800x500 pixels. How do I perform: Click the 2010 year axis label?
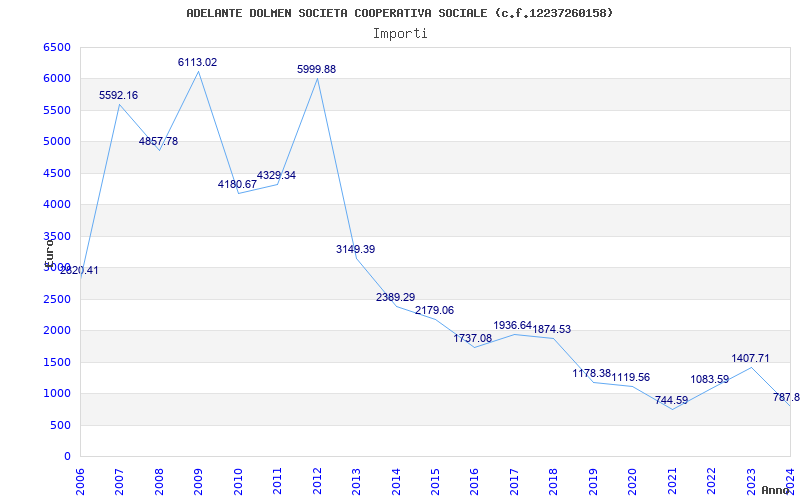(237, 482)
